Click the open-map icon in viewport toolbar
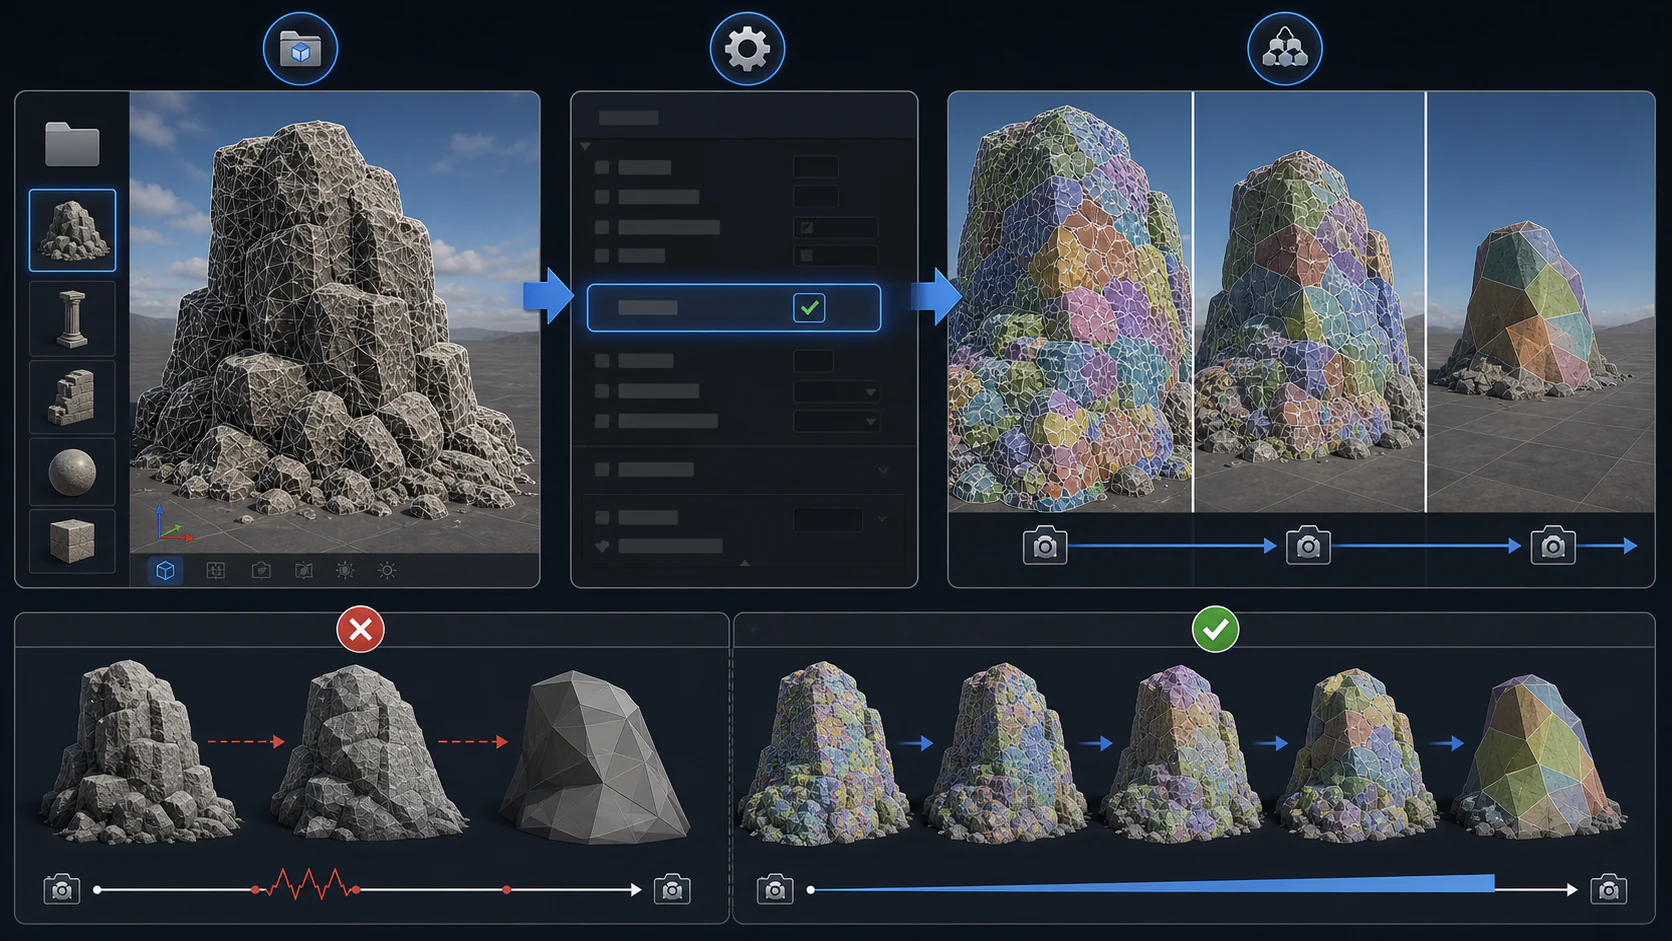The width and height of the screenshot is (1672, 941). pyautogui.click(x=304, y=570)
